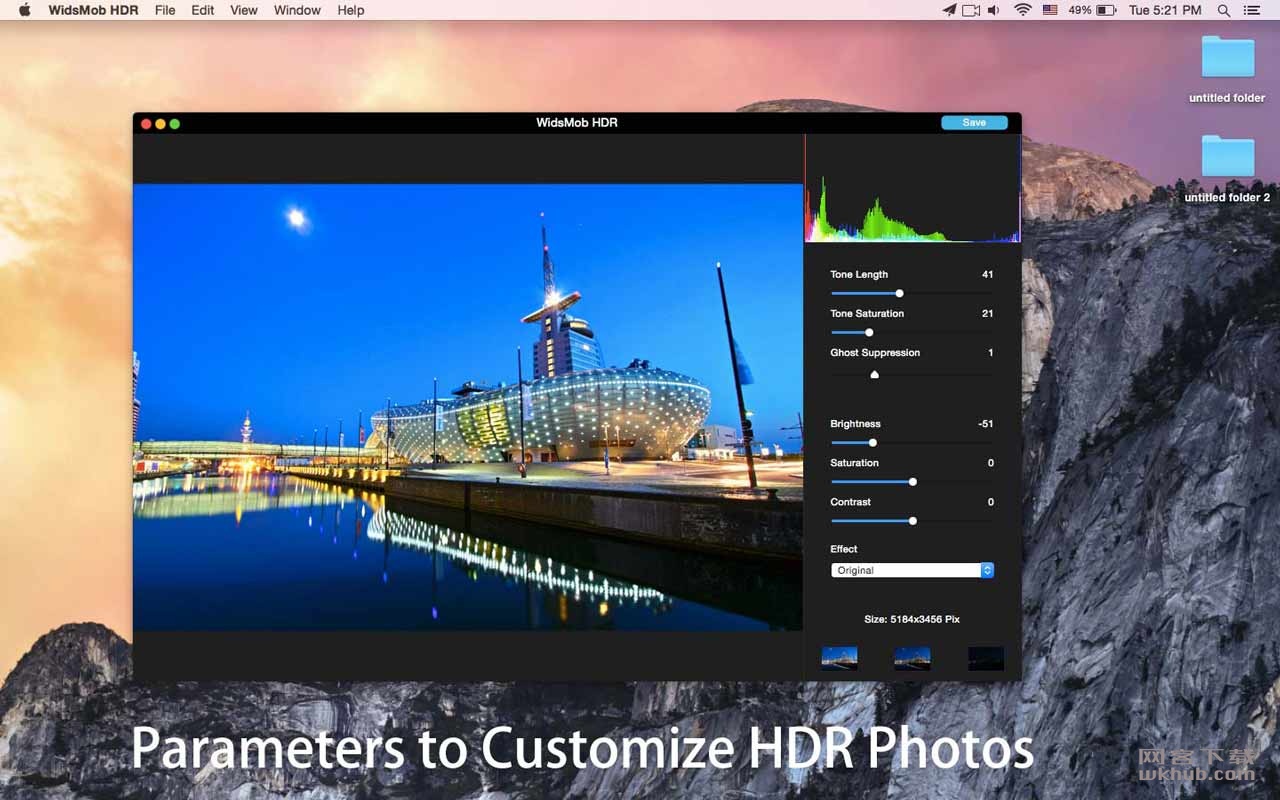
Task: Select the middle bracketed photo thumbnail
Action: click(x=912, y=658)
